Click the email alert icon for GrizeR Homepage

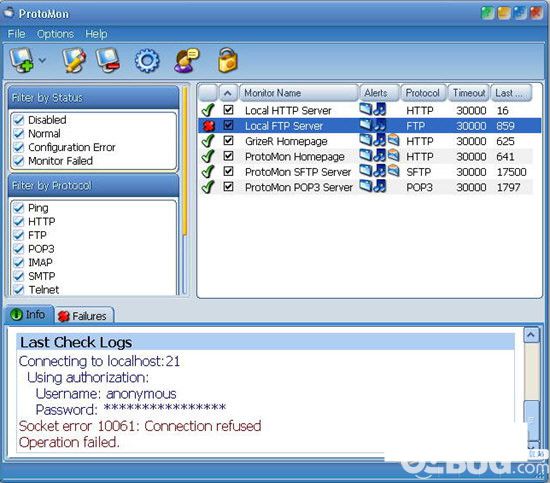393,140
